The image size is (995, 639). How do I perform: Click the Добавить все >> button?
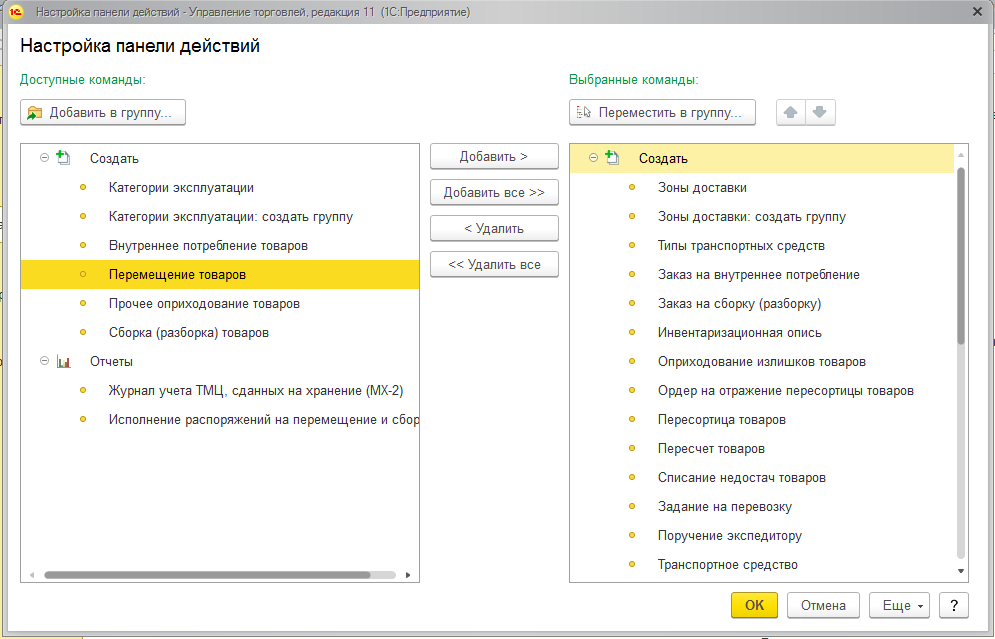pos(494,192)
